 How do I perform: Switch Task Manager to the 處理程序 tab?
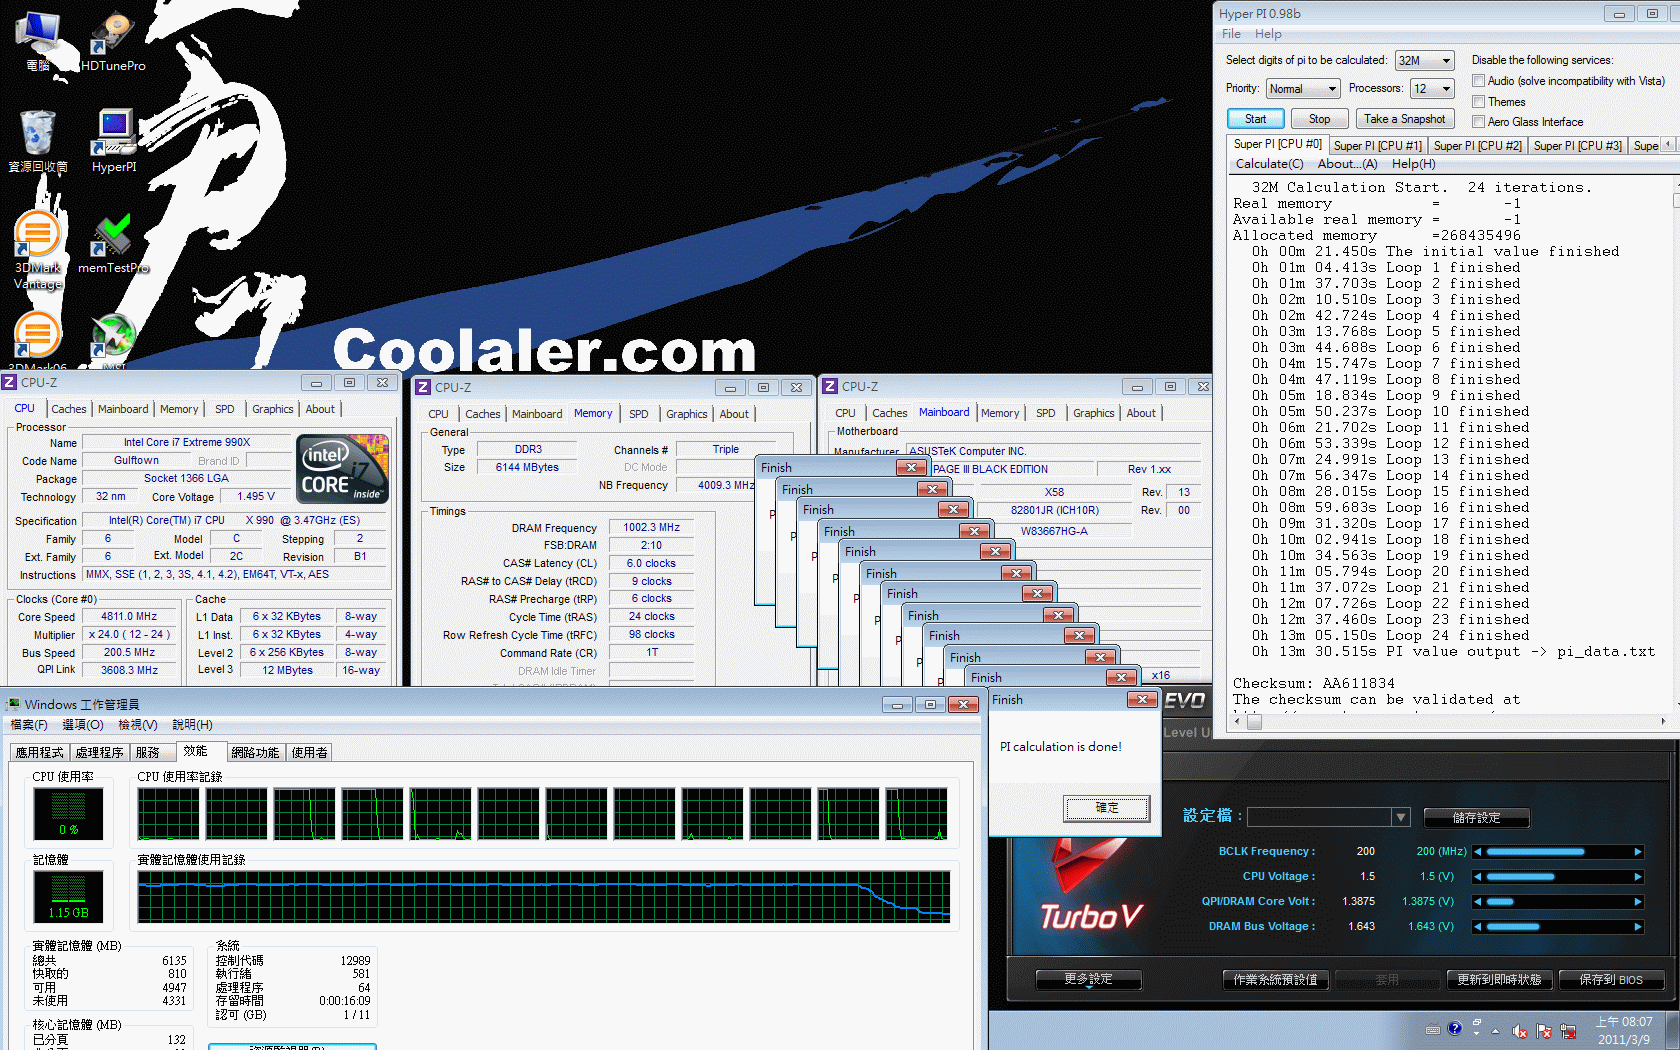(x=99, y=753)
